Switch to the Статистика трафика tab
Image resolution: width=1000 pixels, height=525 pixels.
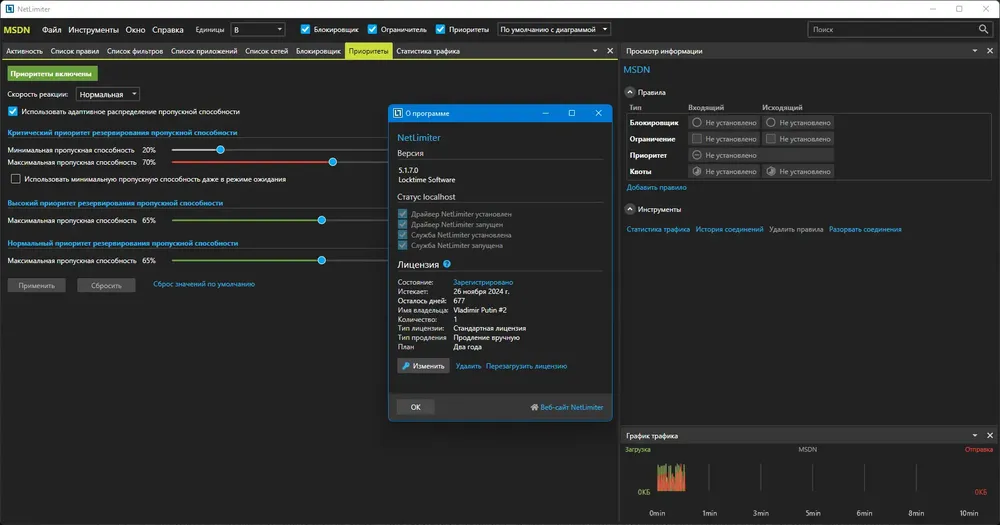[427, 51]
